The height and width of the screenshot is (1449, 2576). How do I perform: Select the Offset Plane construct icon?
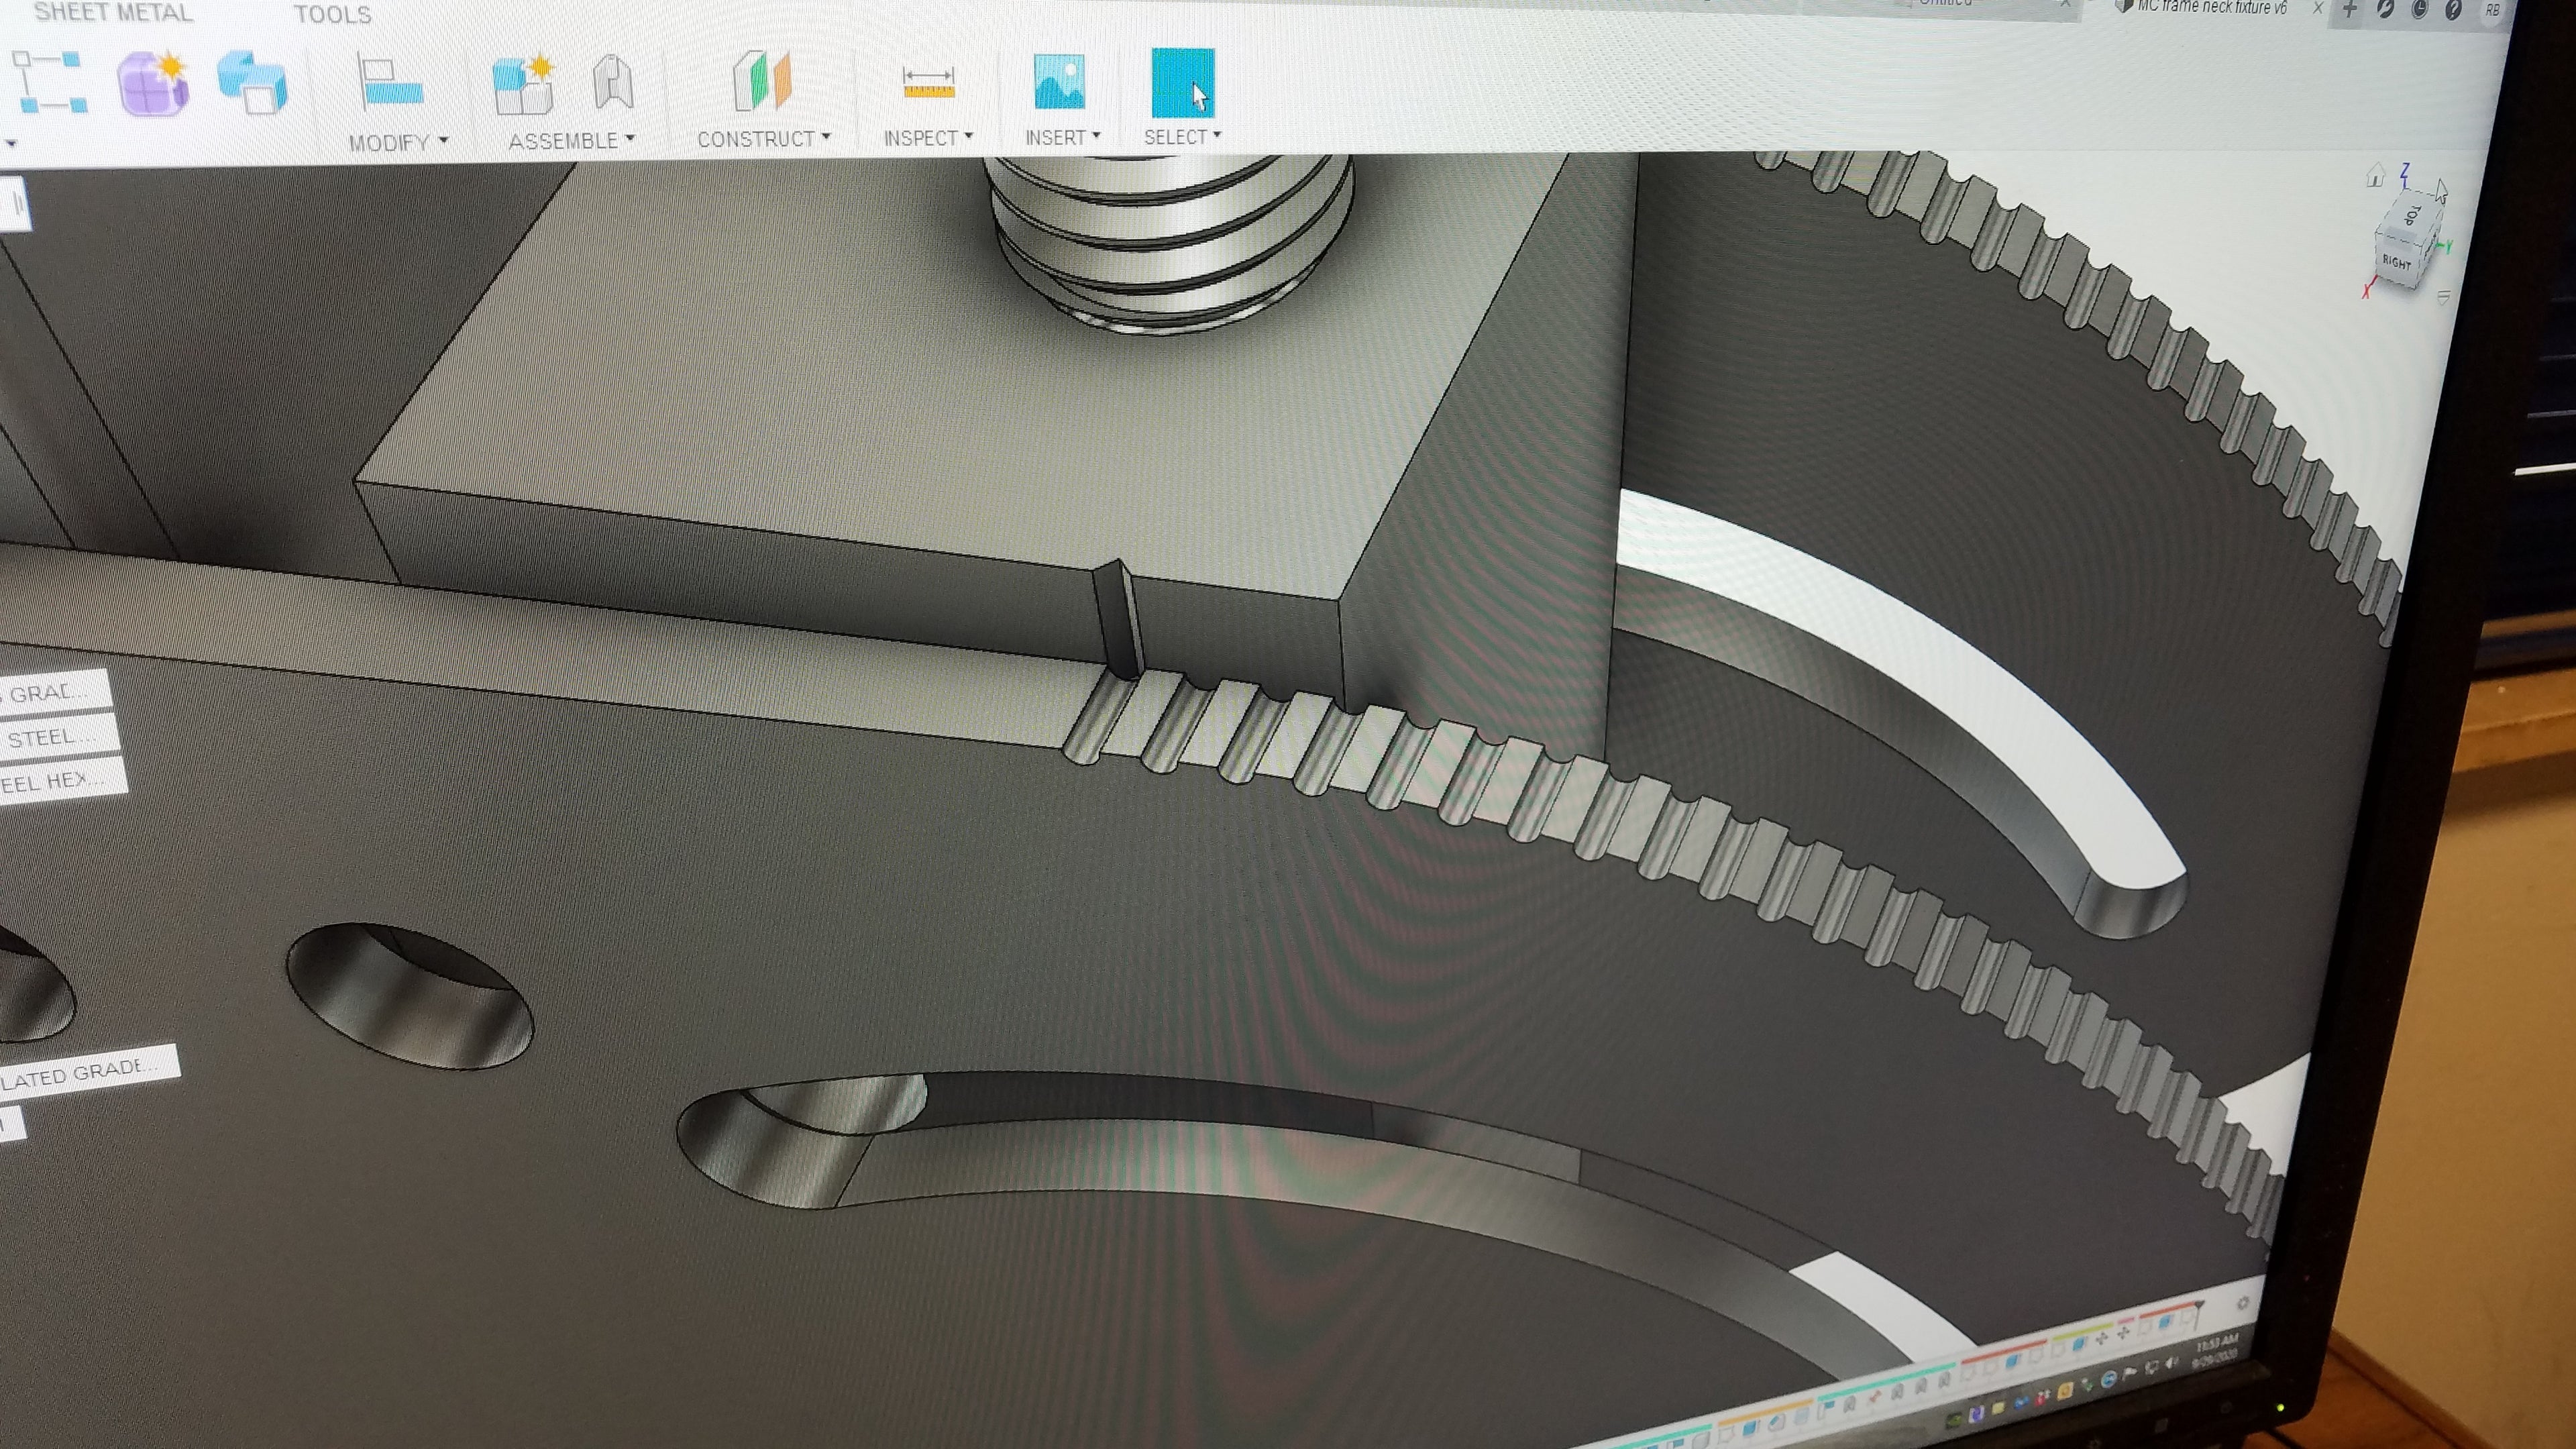click(763, 80)
